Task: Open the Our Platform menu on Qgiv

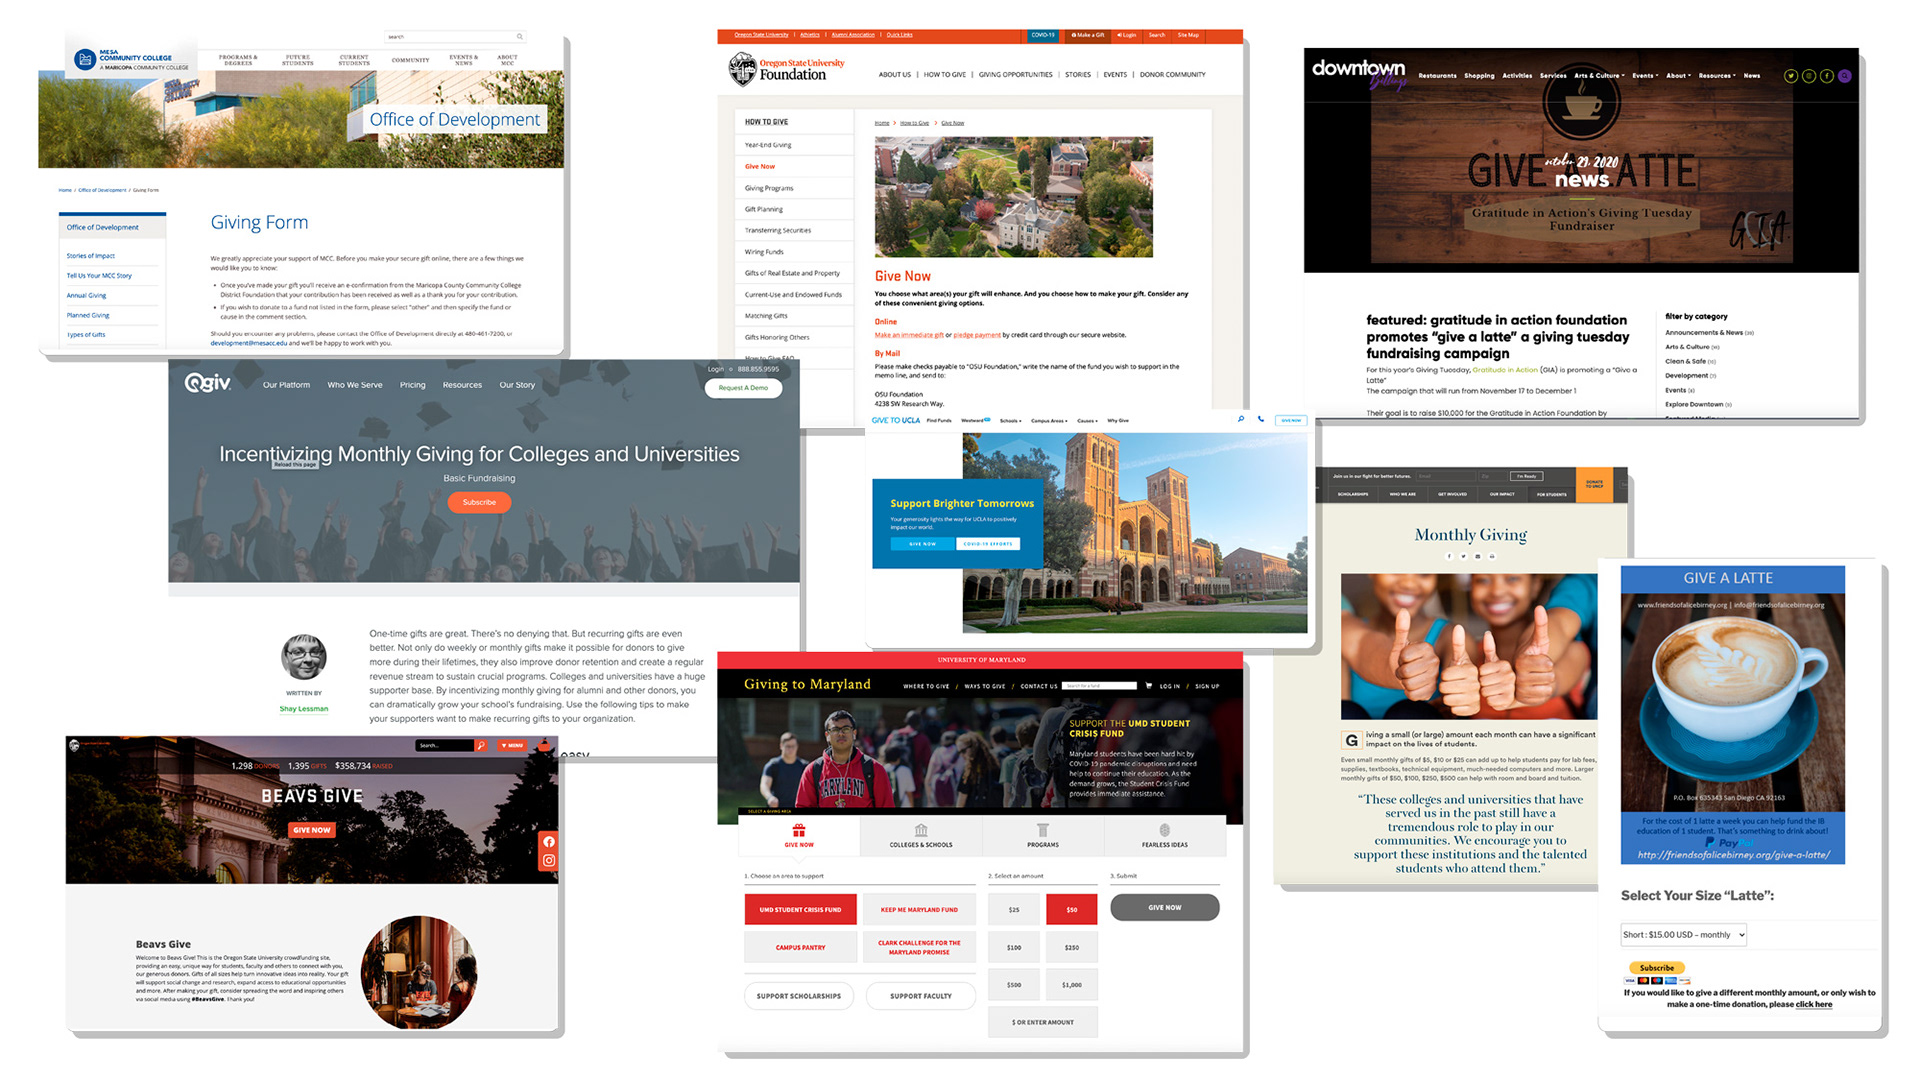Action: pyautogui.click(x=286, y=385)
